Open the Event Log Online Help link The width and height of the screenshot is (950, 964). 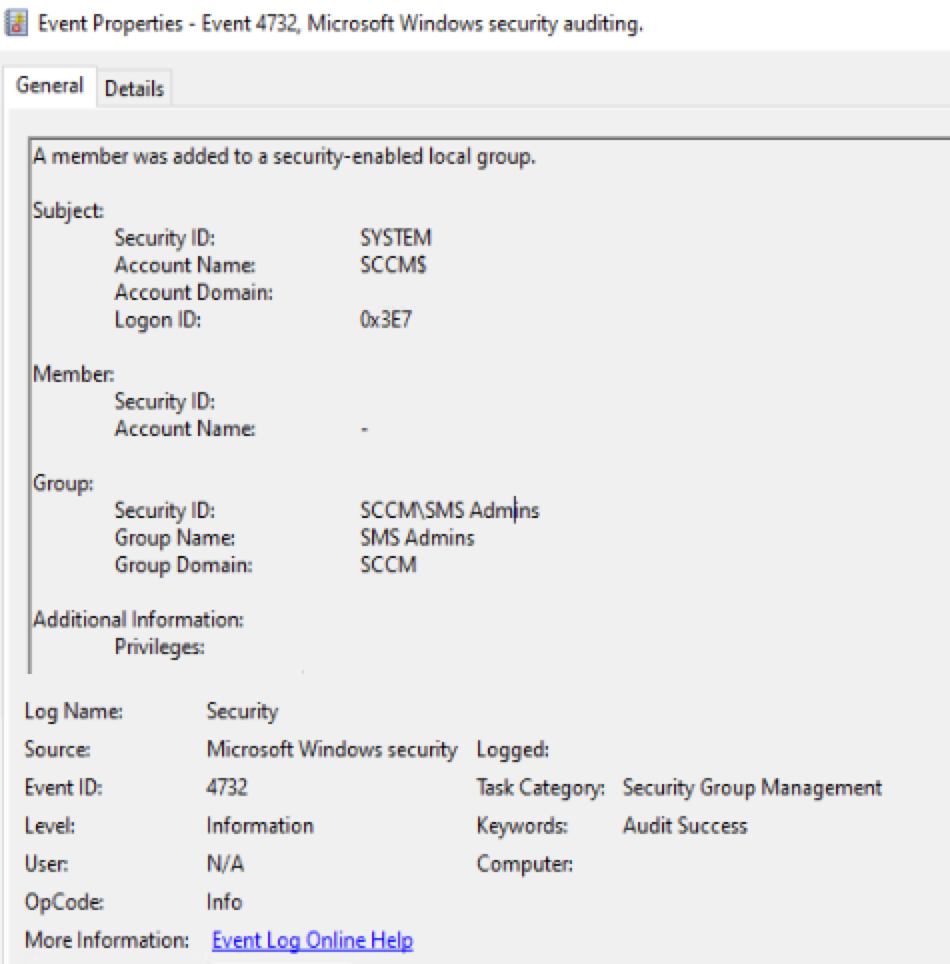312,940
